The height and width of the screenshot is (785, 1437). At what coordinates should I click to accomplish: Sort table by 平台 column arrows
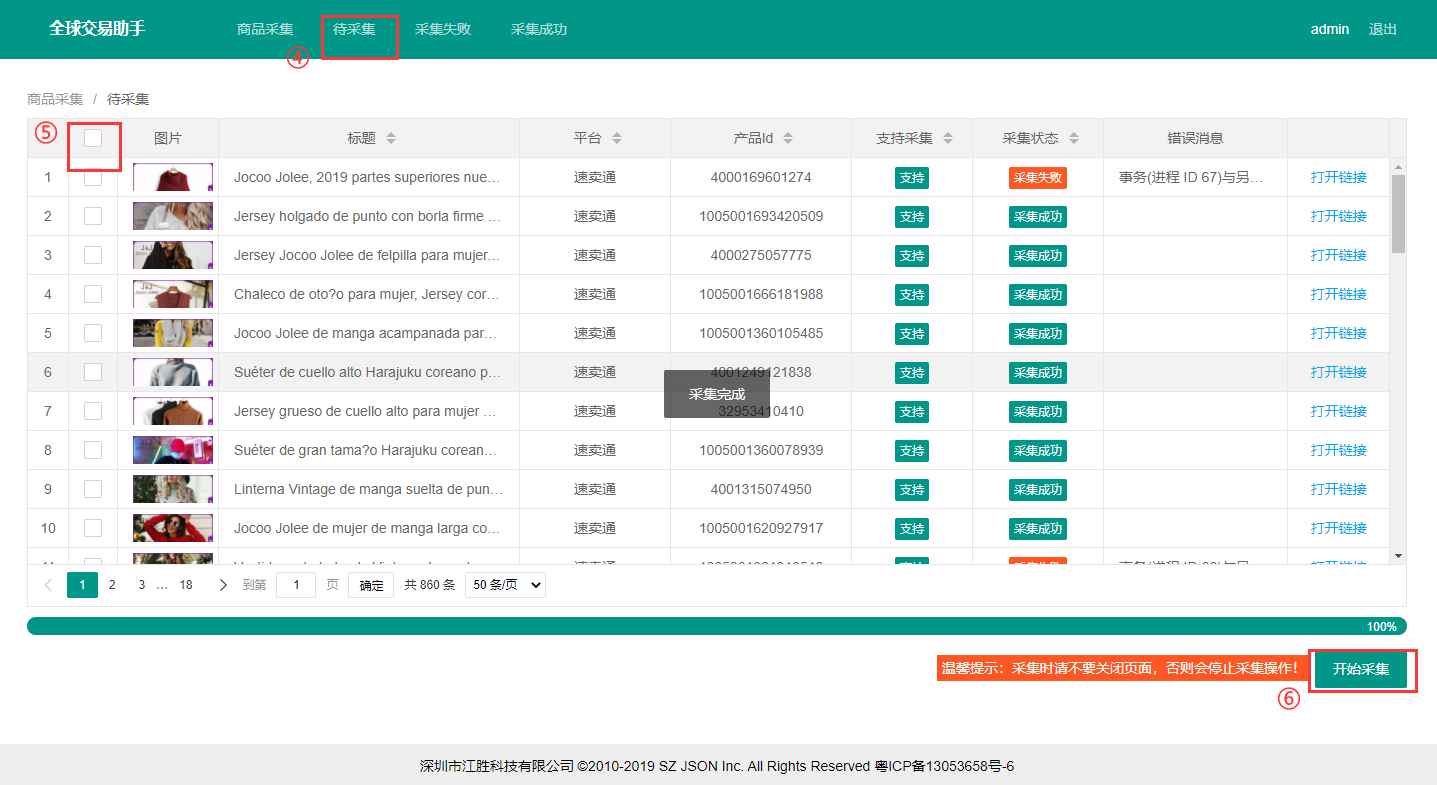[x=617, y=138]
